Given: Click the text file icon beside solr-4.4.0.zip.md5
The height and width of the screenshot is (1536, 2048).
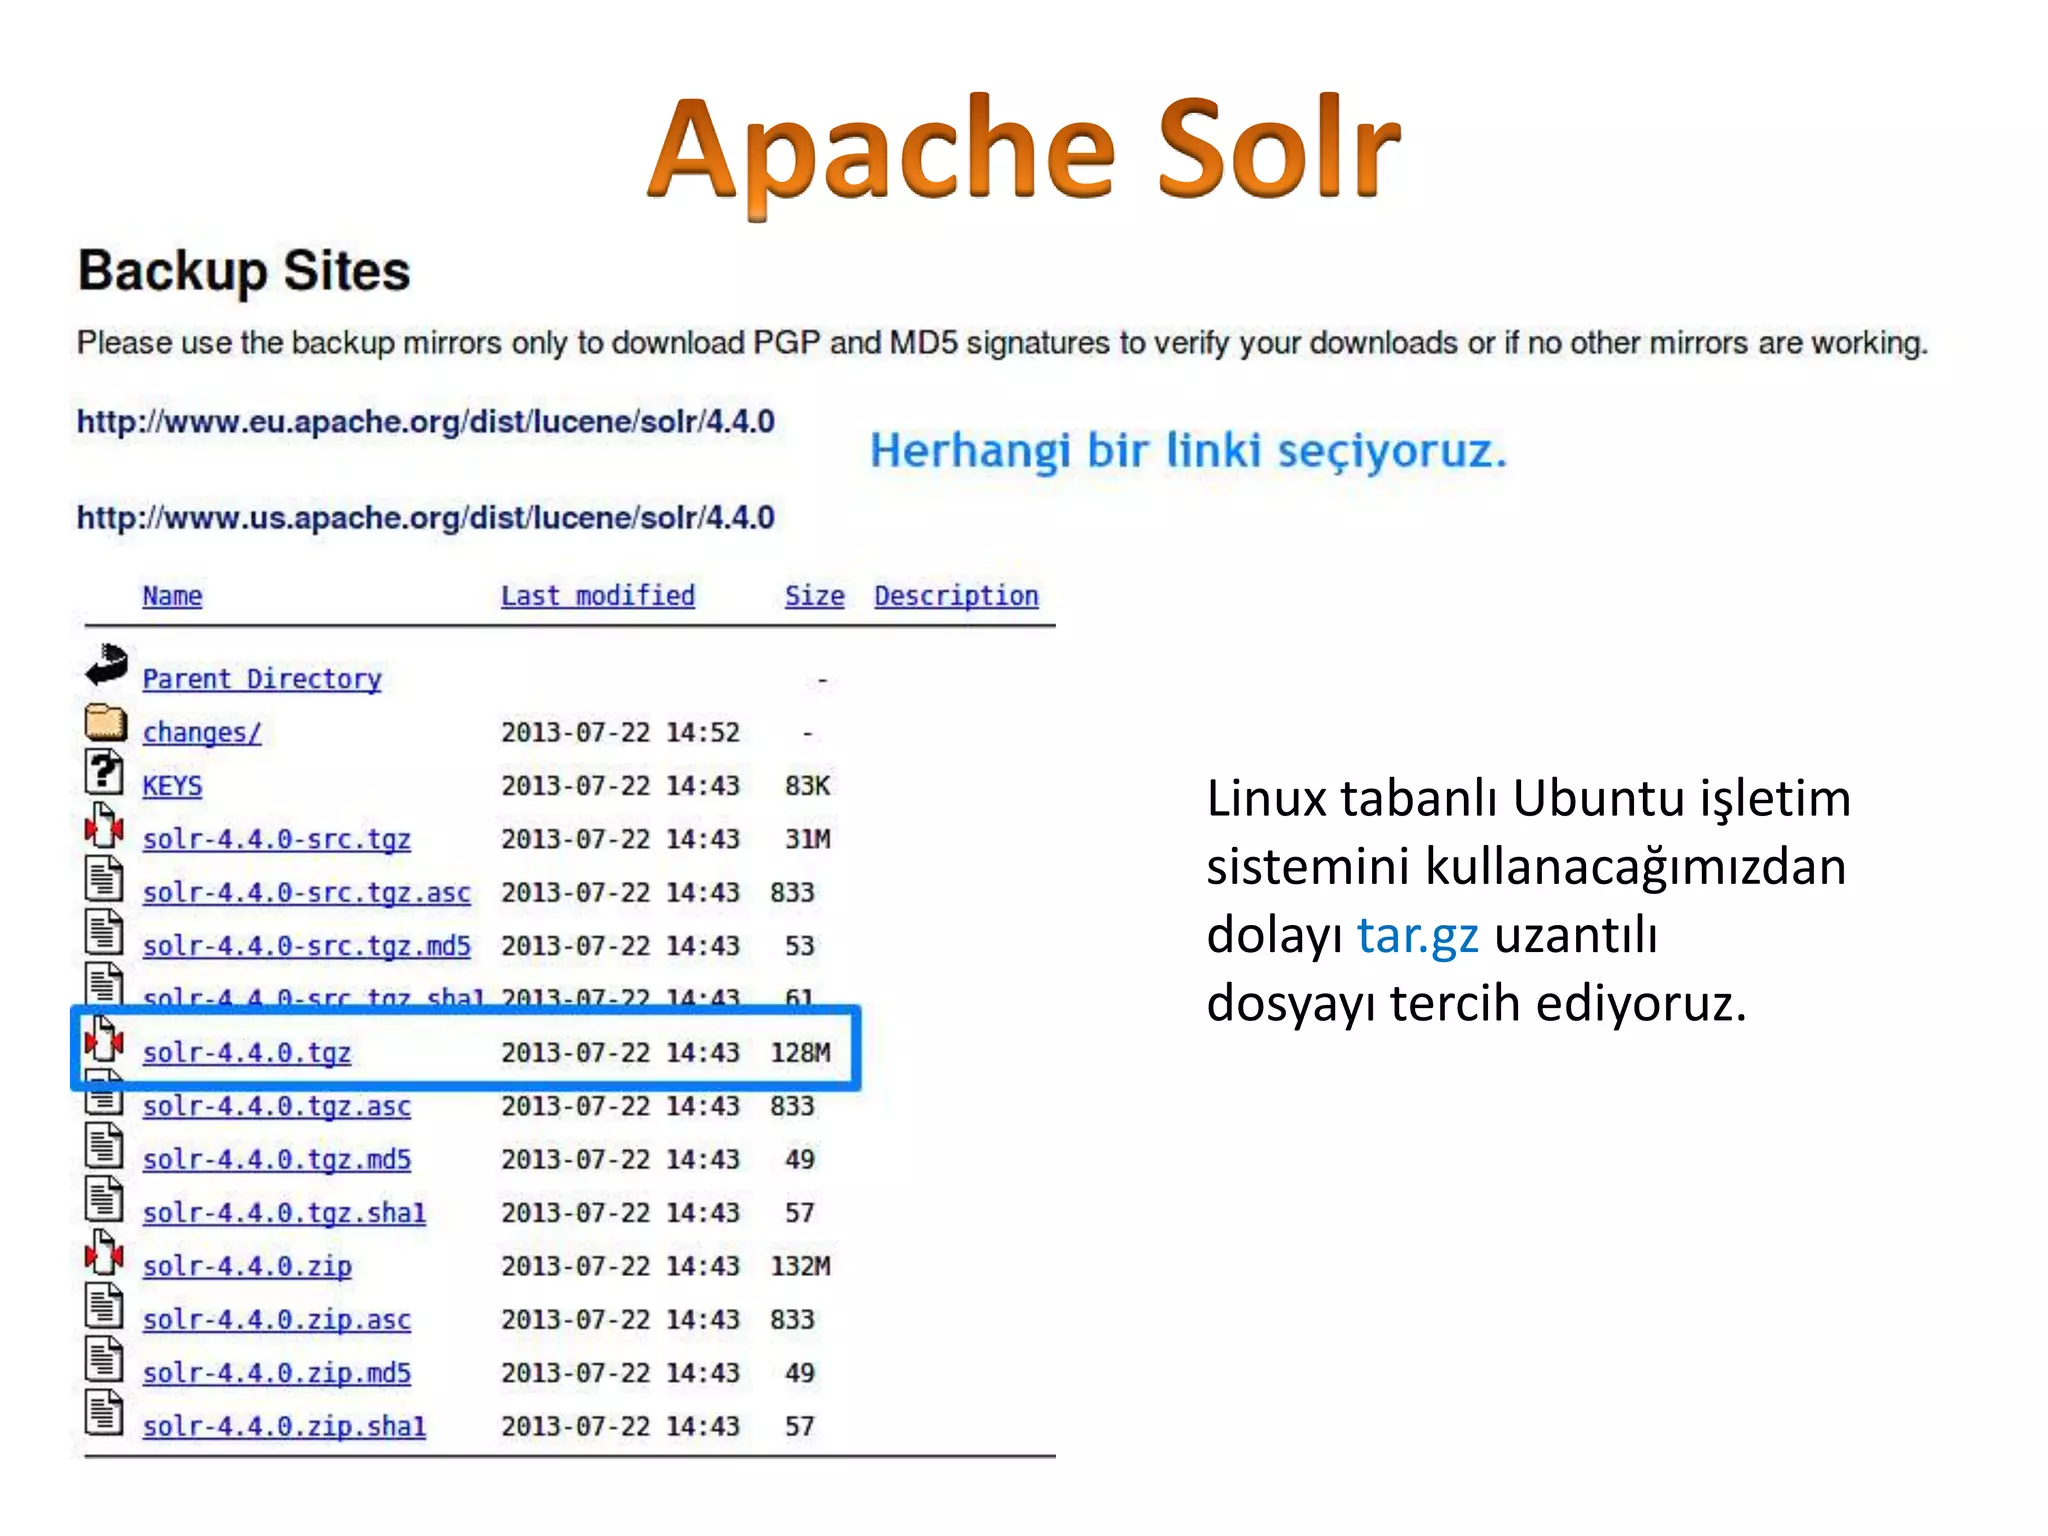Looking at the screenshot, I should click(x=104, y=1359).
